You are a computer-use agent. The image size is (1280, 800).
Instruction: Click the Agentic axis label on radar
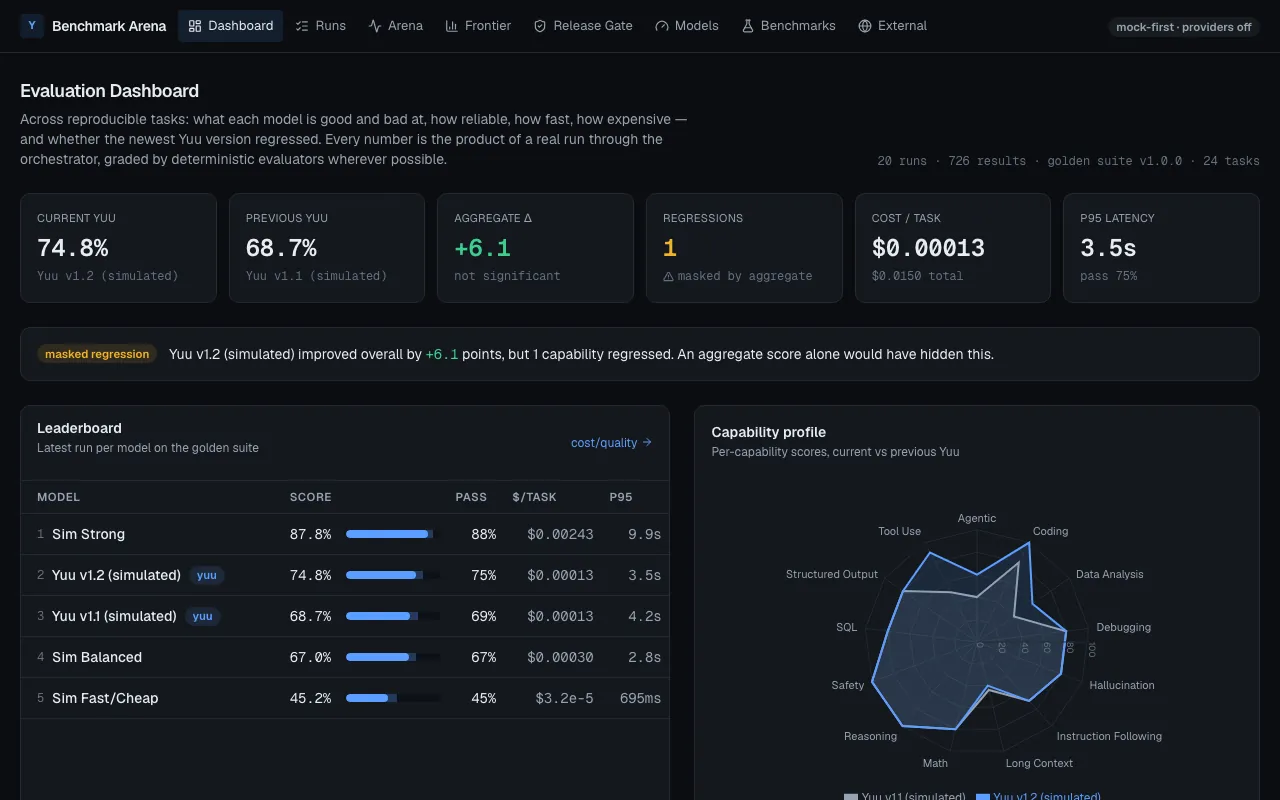[977, 518]
